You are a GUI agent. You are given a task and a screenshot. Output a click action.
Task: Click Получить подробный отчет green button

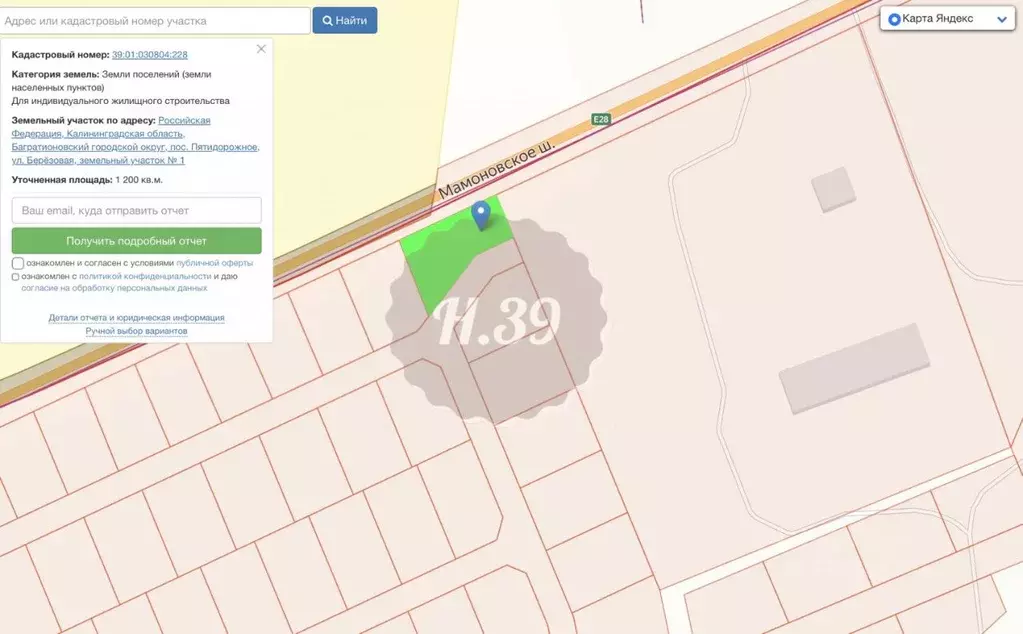pos(136,241)
